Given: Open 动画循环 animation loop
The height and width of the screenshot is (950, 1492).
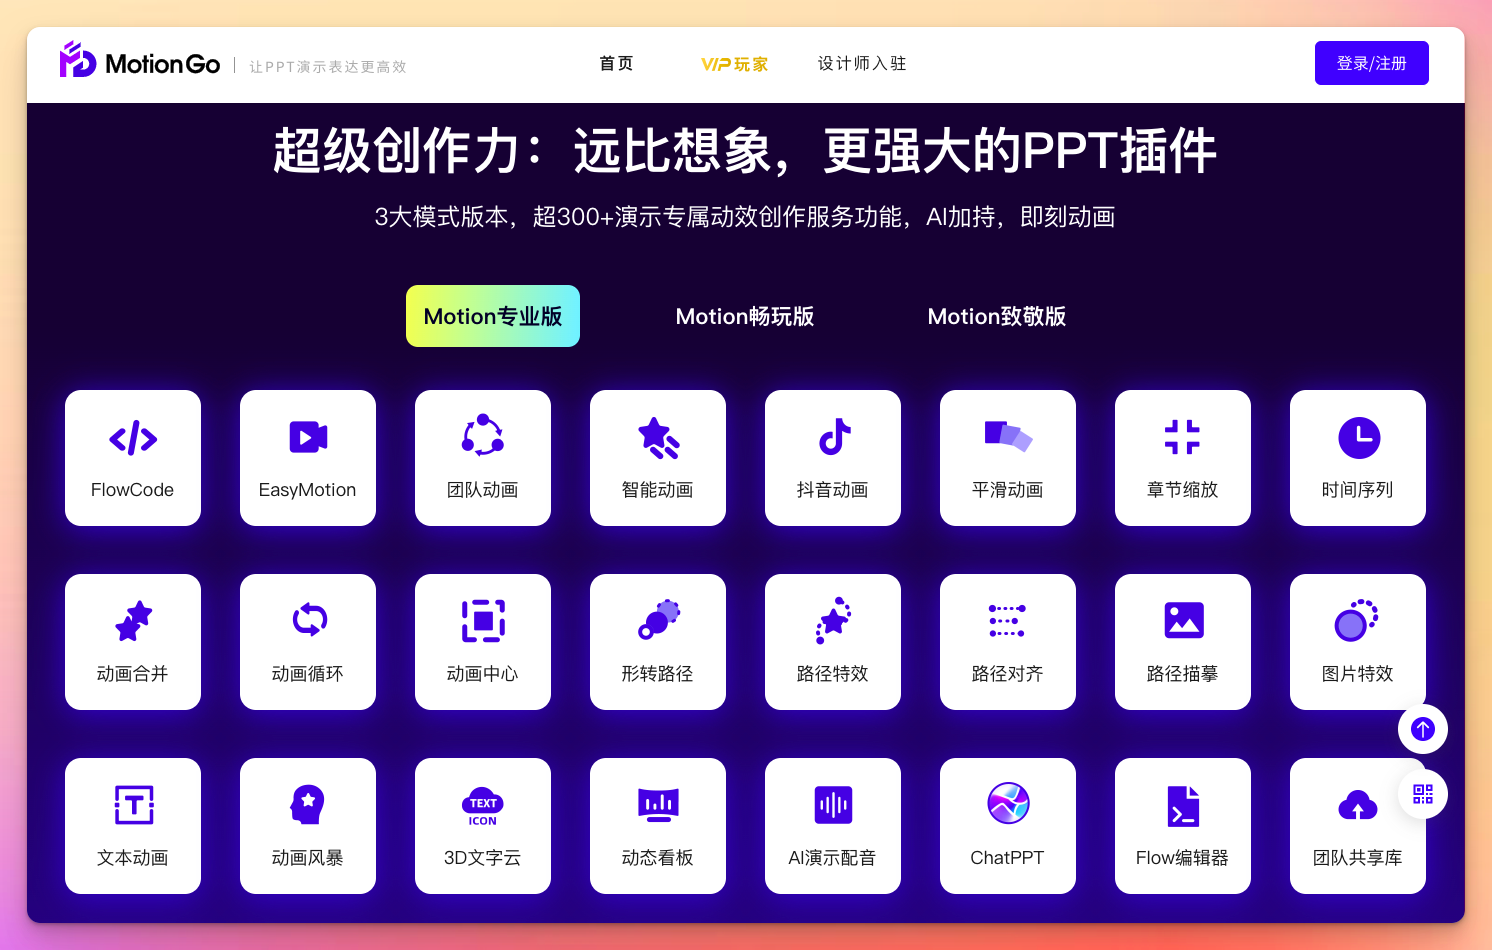Looking at the screenshot, I should pyautogui.click(x=307, y=642).
